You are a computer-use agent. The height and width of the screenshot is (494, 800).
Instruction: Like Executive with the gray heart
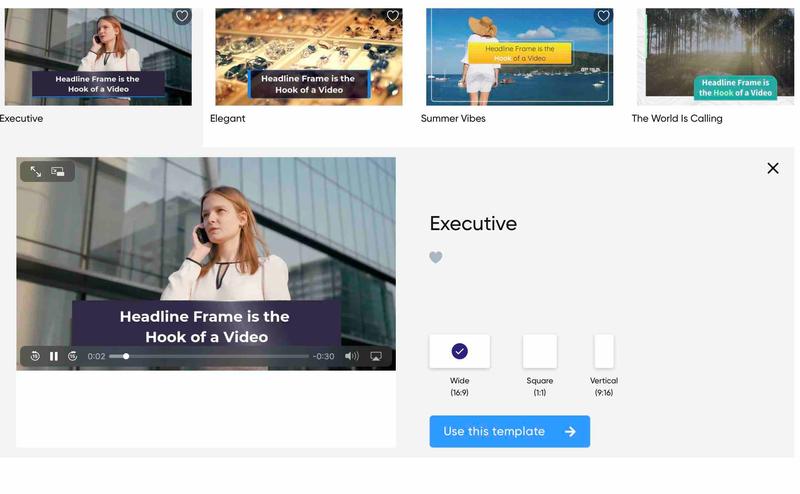click(436, 257)
